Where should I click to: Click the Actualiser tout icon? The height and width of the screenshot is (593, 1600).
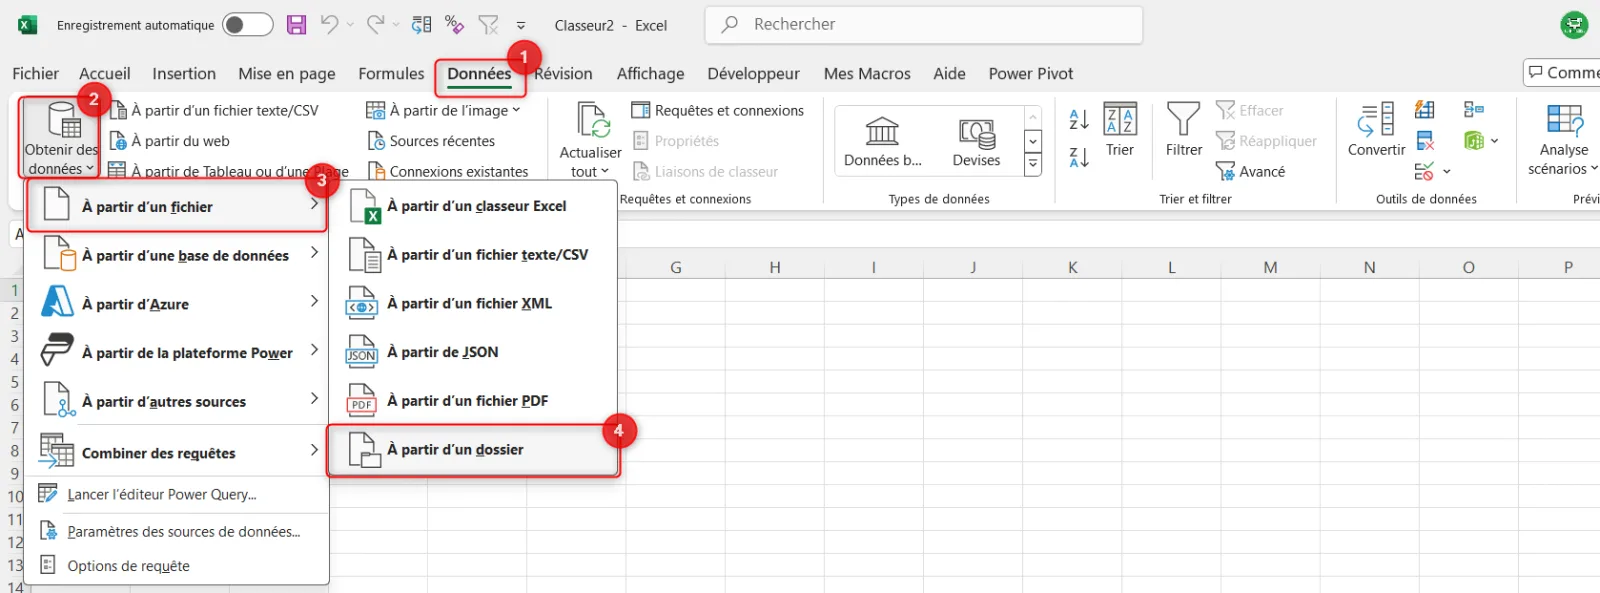[x=591, y=122]
